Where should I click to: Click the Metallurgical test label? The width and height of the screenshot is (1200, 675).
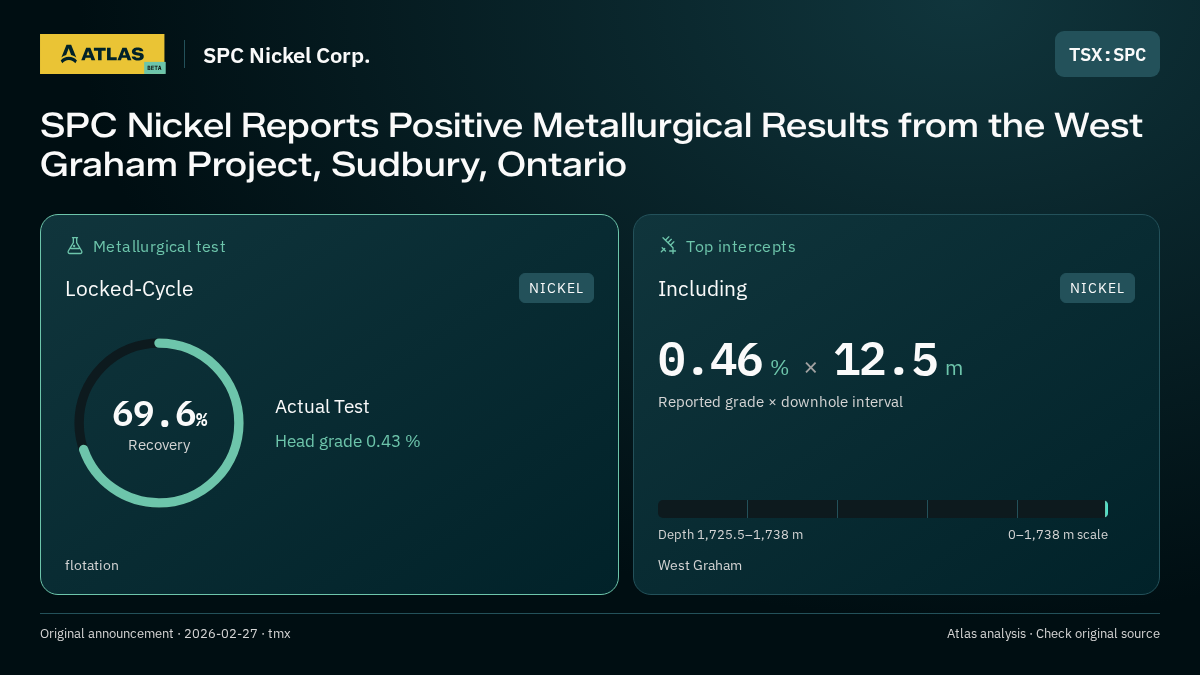159,246
